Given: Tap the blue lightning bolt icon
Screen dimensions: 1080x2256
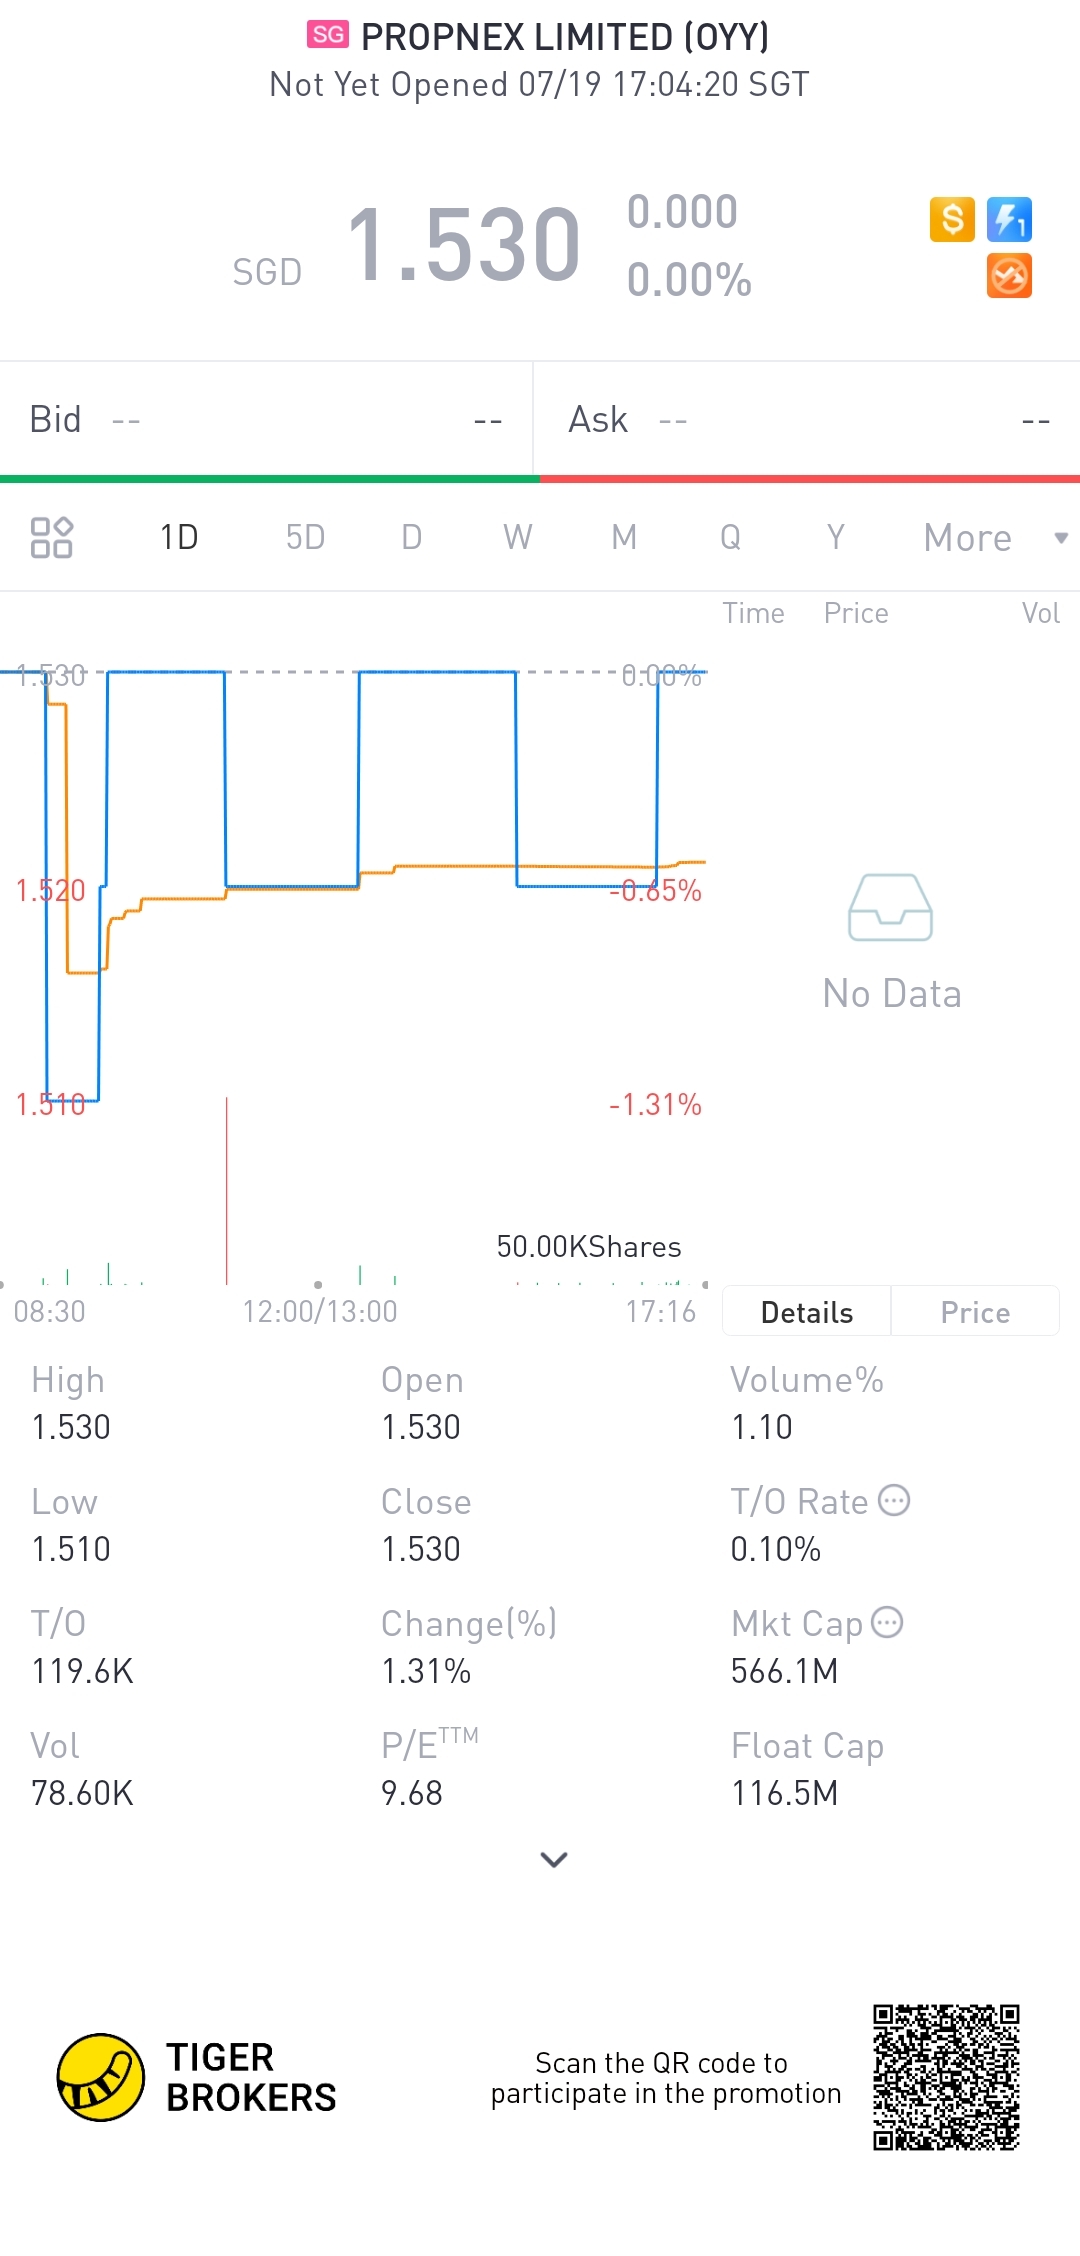Looking at the screenshot, I should point(1009,219).
